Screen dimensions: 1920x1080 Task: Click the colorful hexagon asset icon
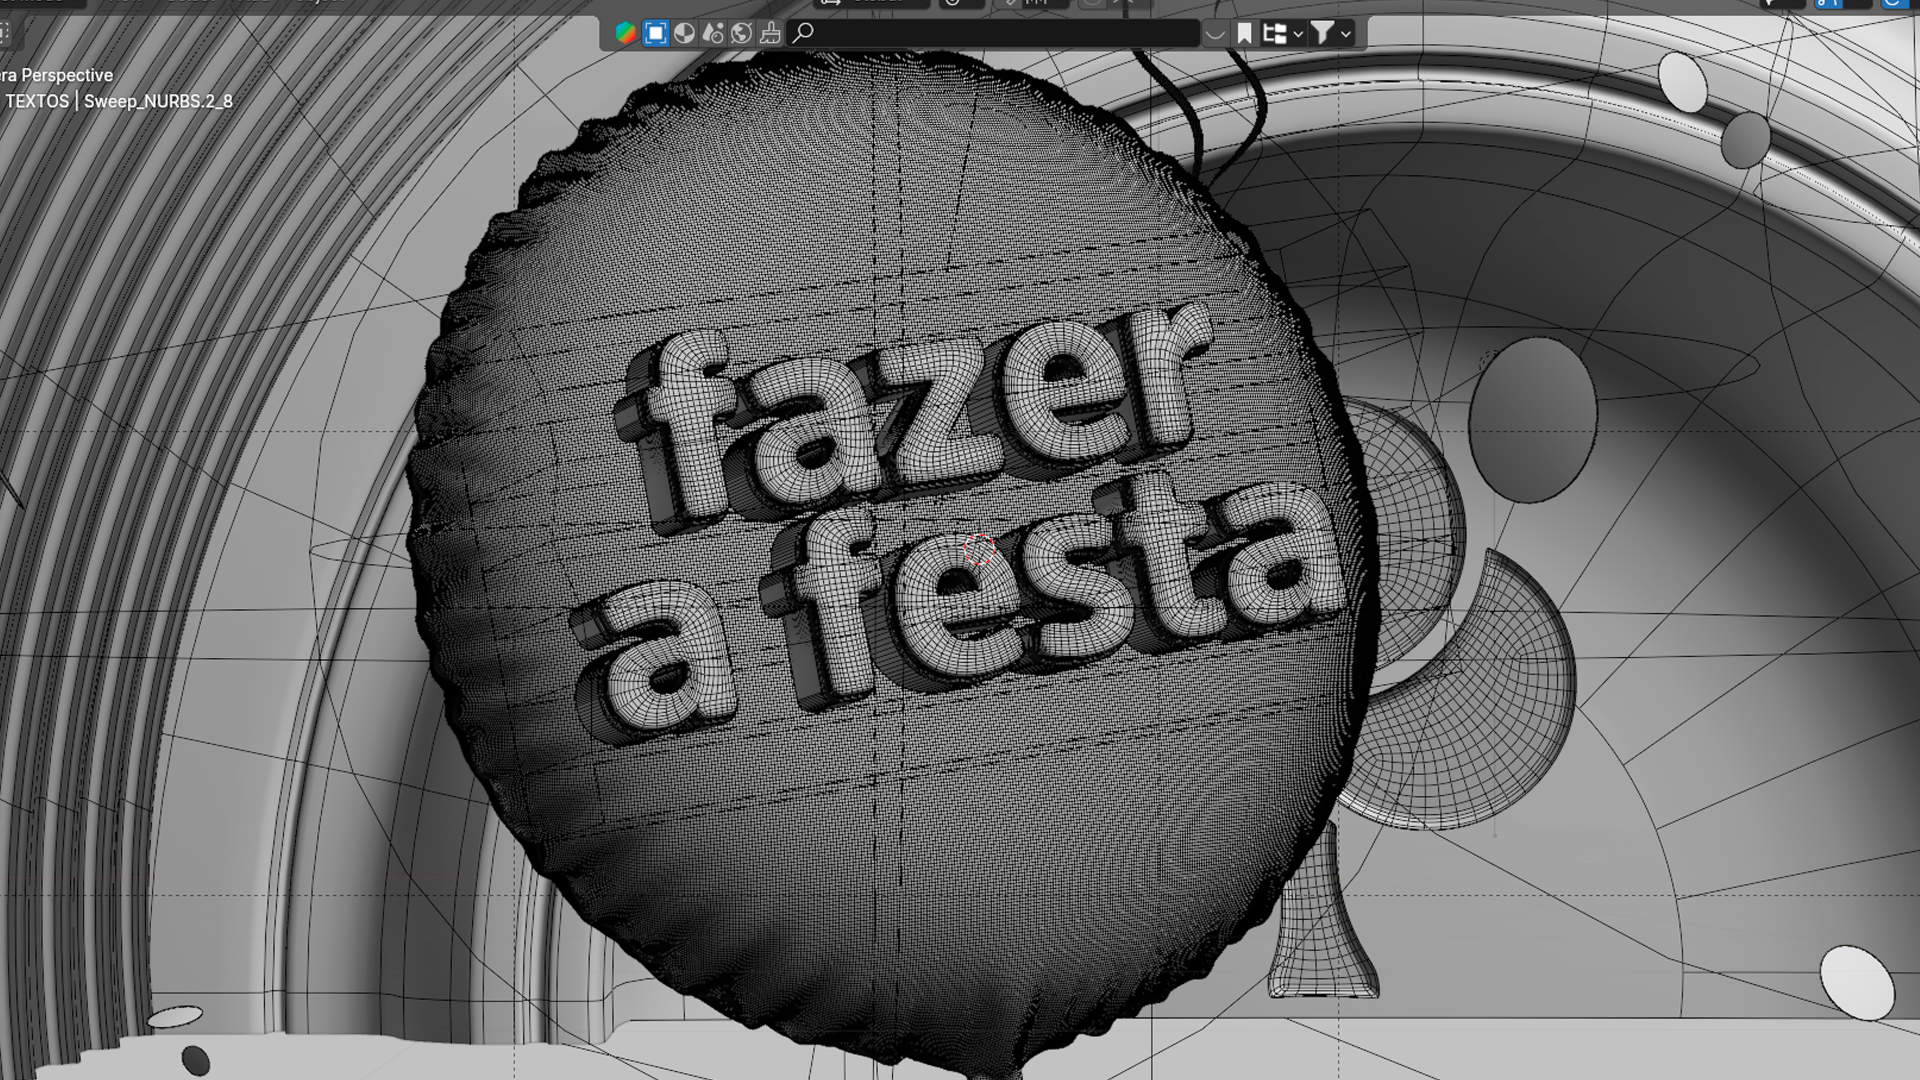(x=626, y=33)
